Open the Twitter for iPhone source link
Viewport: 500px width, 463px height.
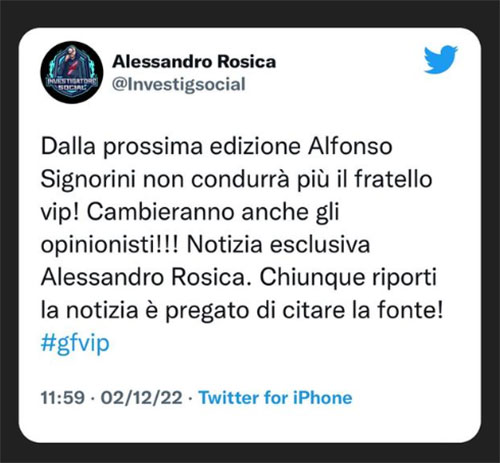pyautogui.click(x=275, y=398)
